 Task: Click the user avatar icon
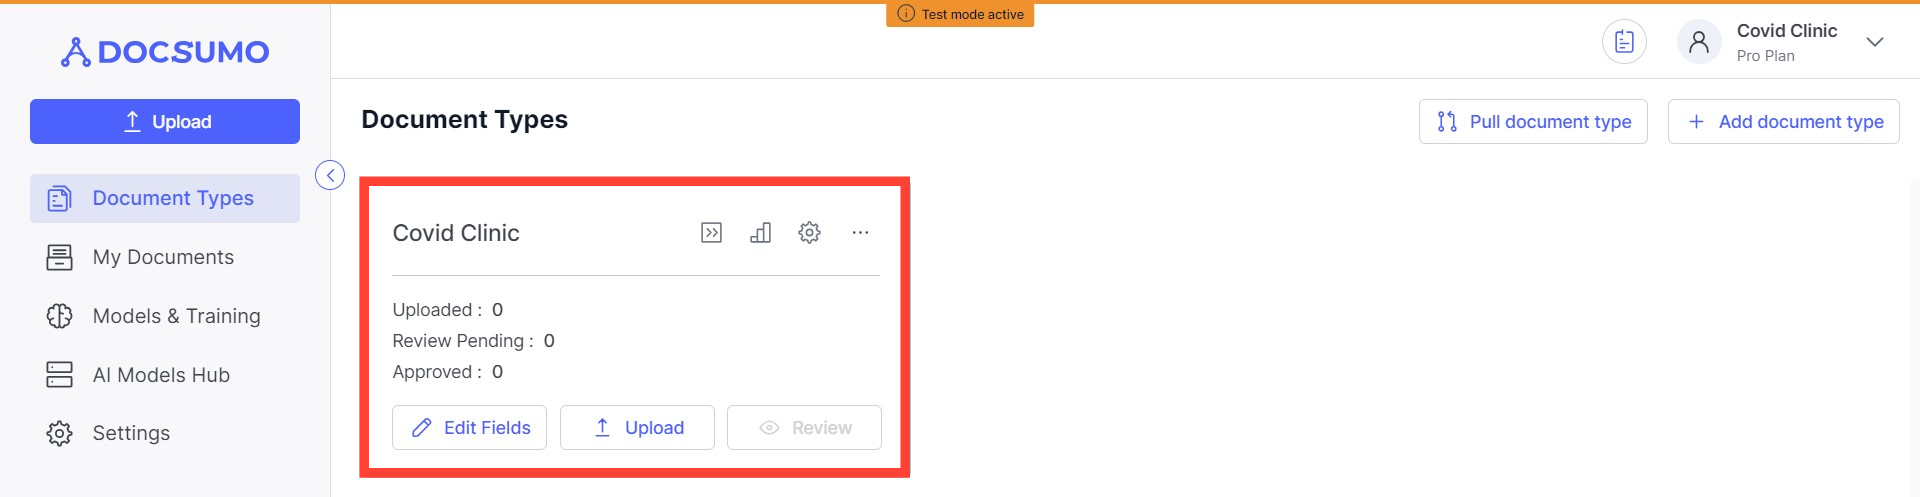[x=1698, y=42]
